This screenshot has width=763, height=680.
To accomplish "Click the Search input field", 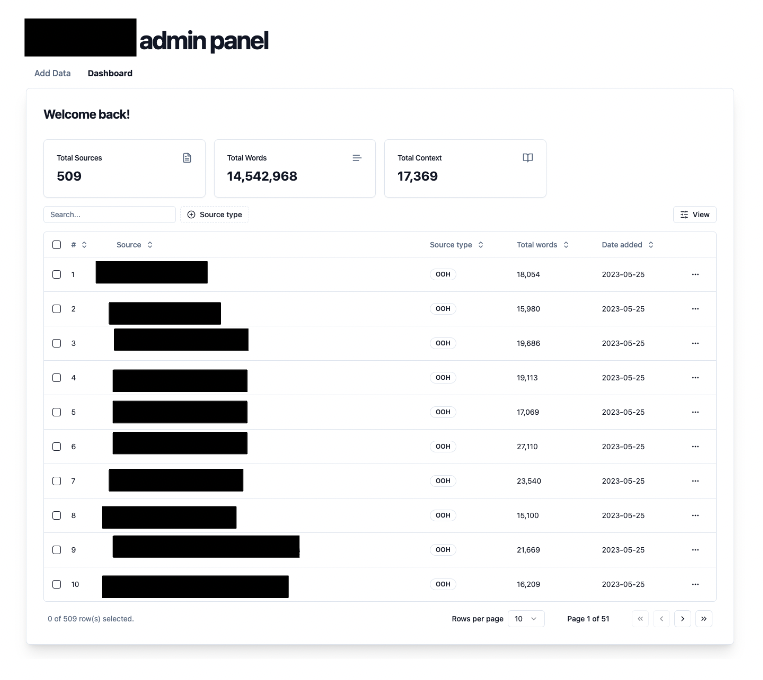I will pyautogui.click(x=109, y=215).
